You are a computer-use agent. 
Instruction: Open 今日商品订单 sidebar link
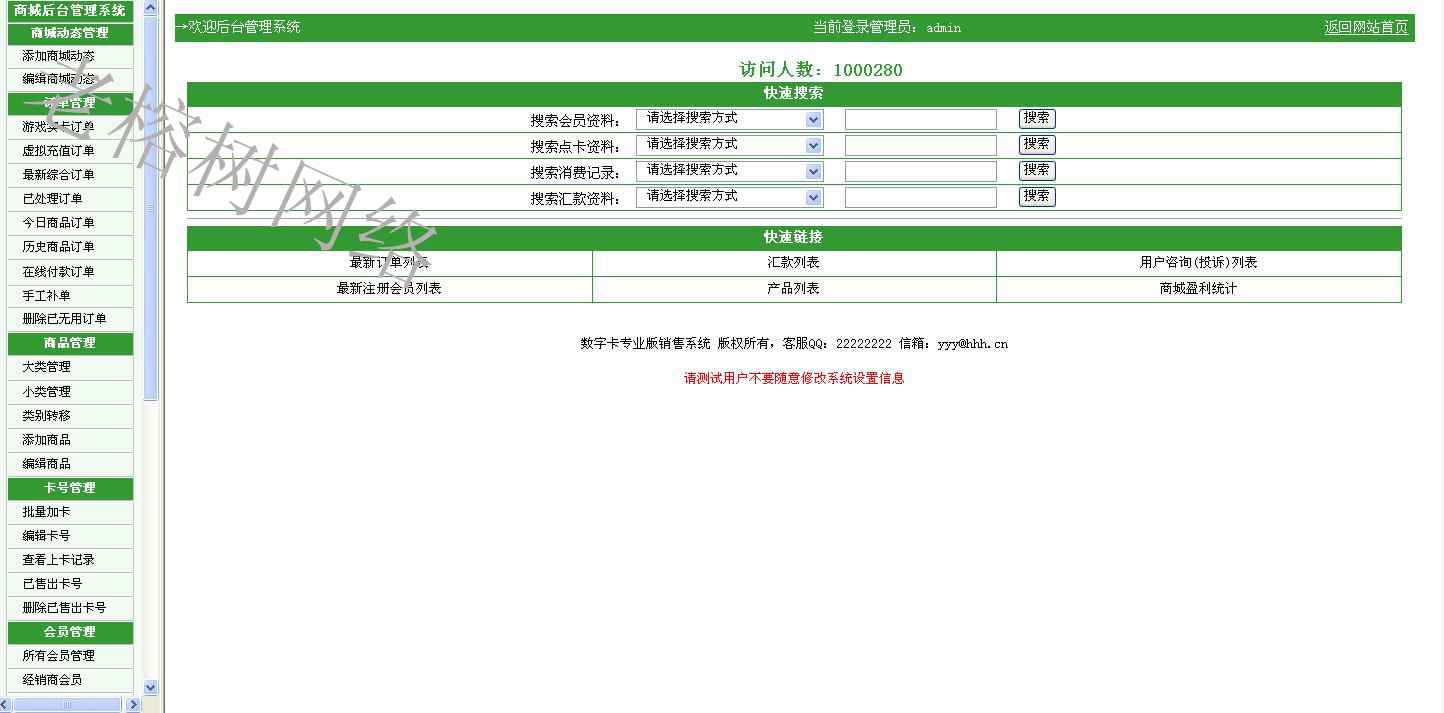coord(59,223)
